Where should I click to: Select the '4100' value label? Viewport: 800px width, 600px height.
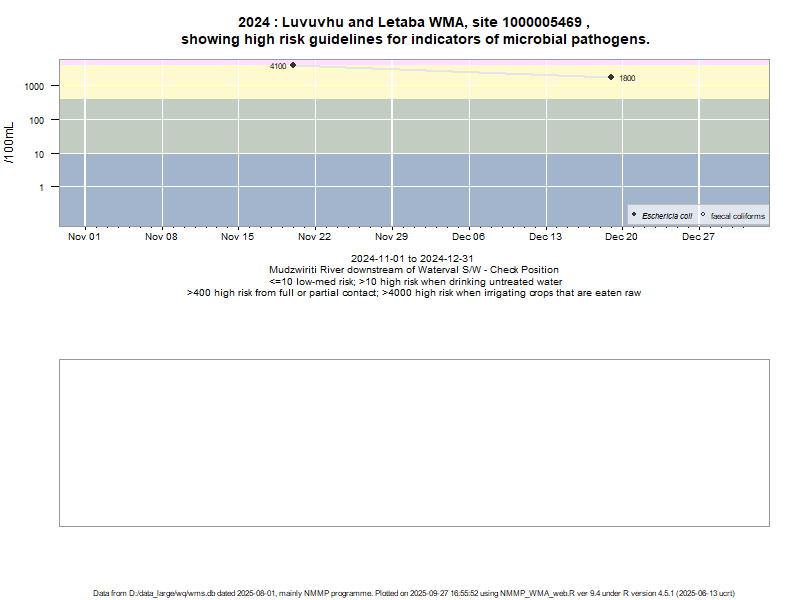click(x=278, y=66)
